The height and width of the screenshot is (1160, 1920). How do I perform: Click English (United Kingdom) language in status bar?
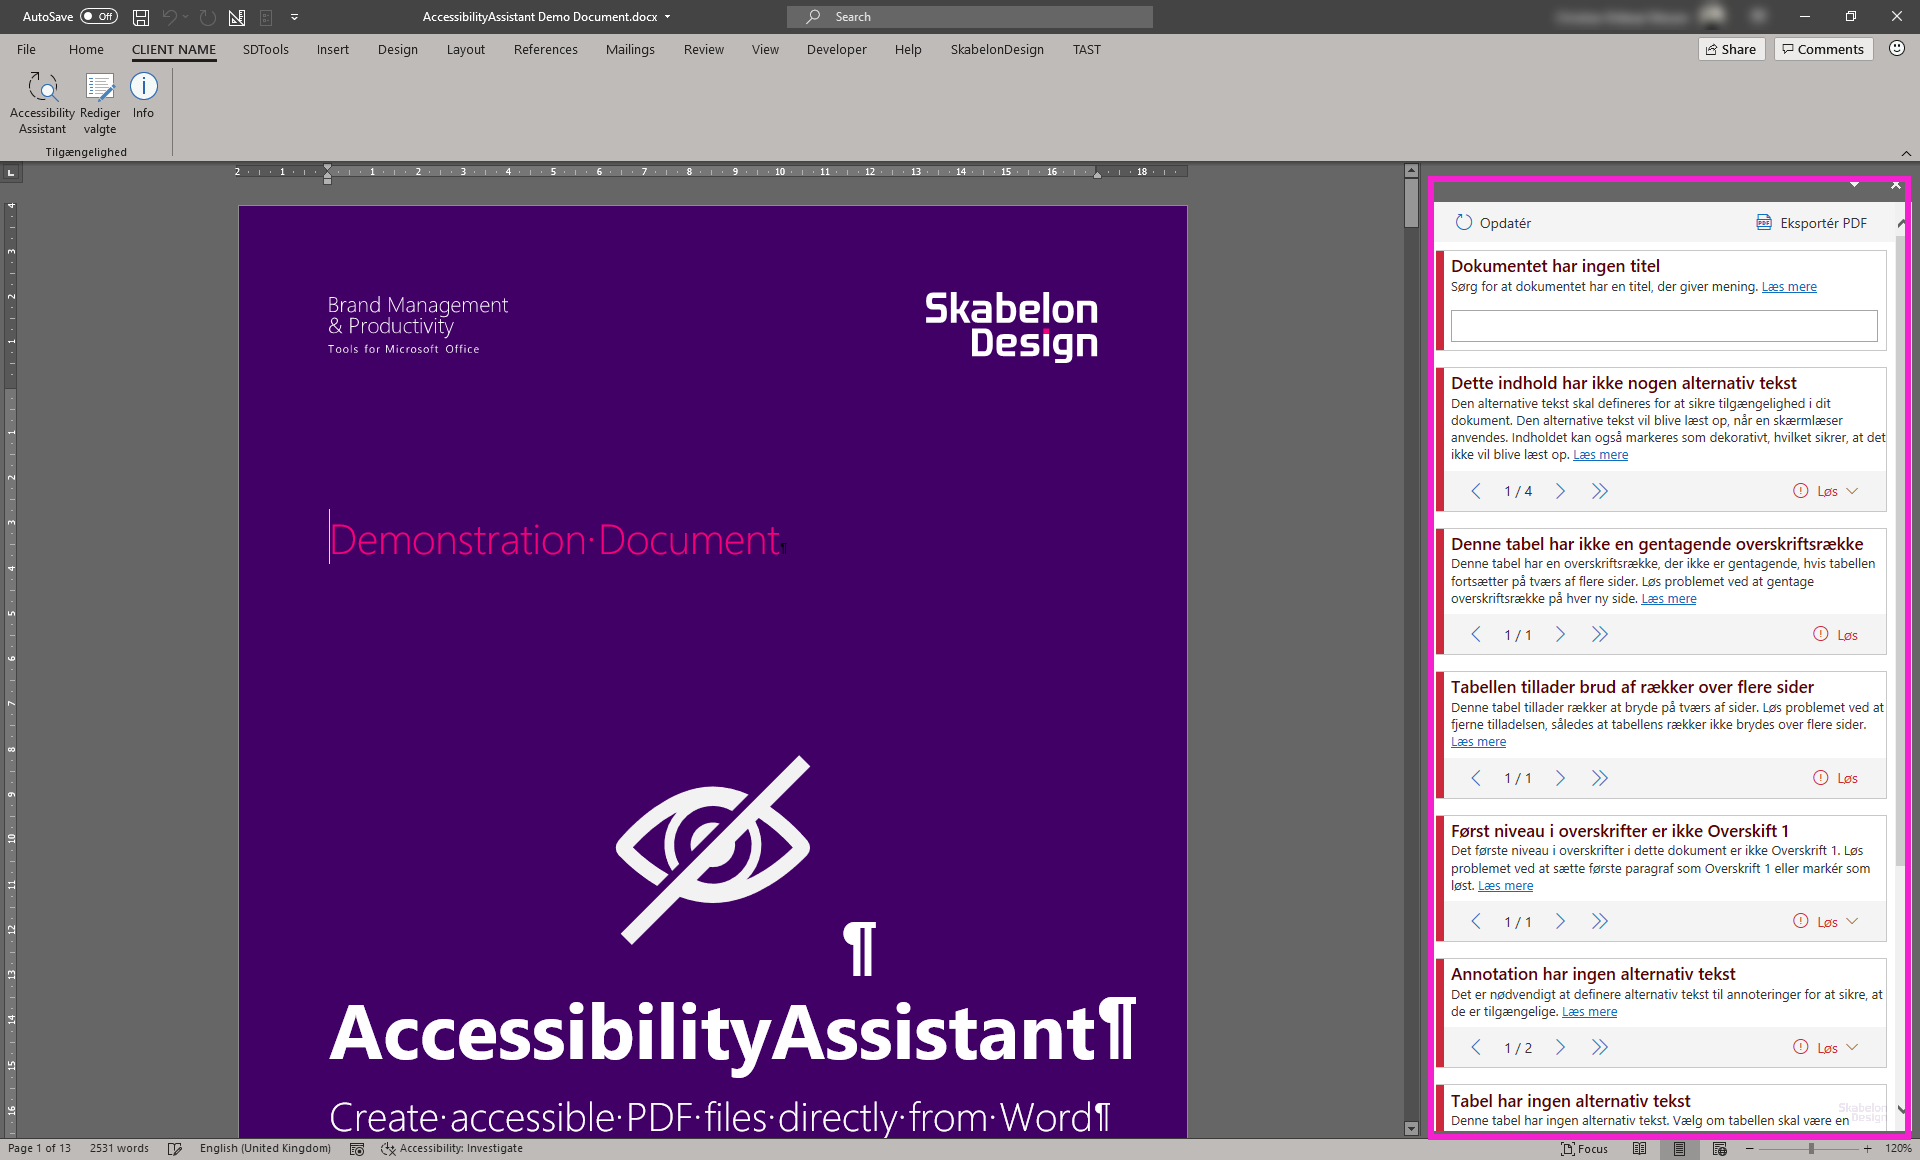click(265, 1149)
